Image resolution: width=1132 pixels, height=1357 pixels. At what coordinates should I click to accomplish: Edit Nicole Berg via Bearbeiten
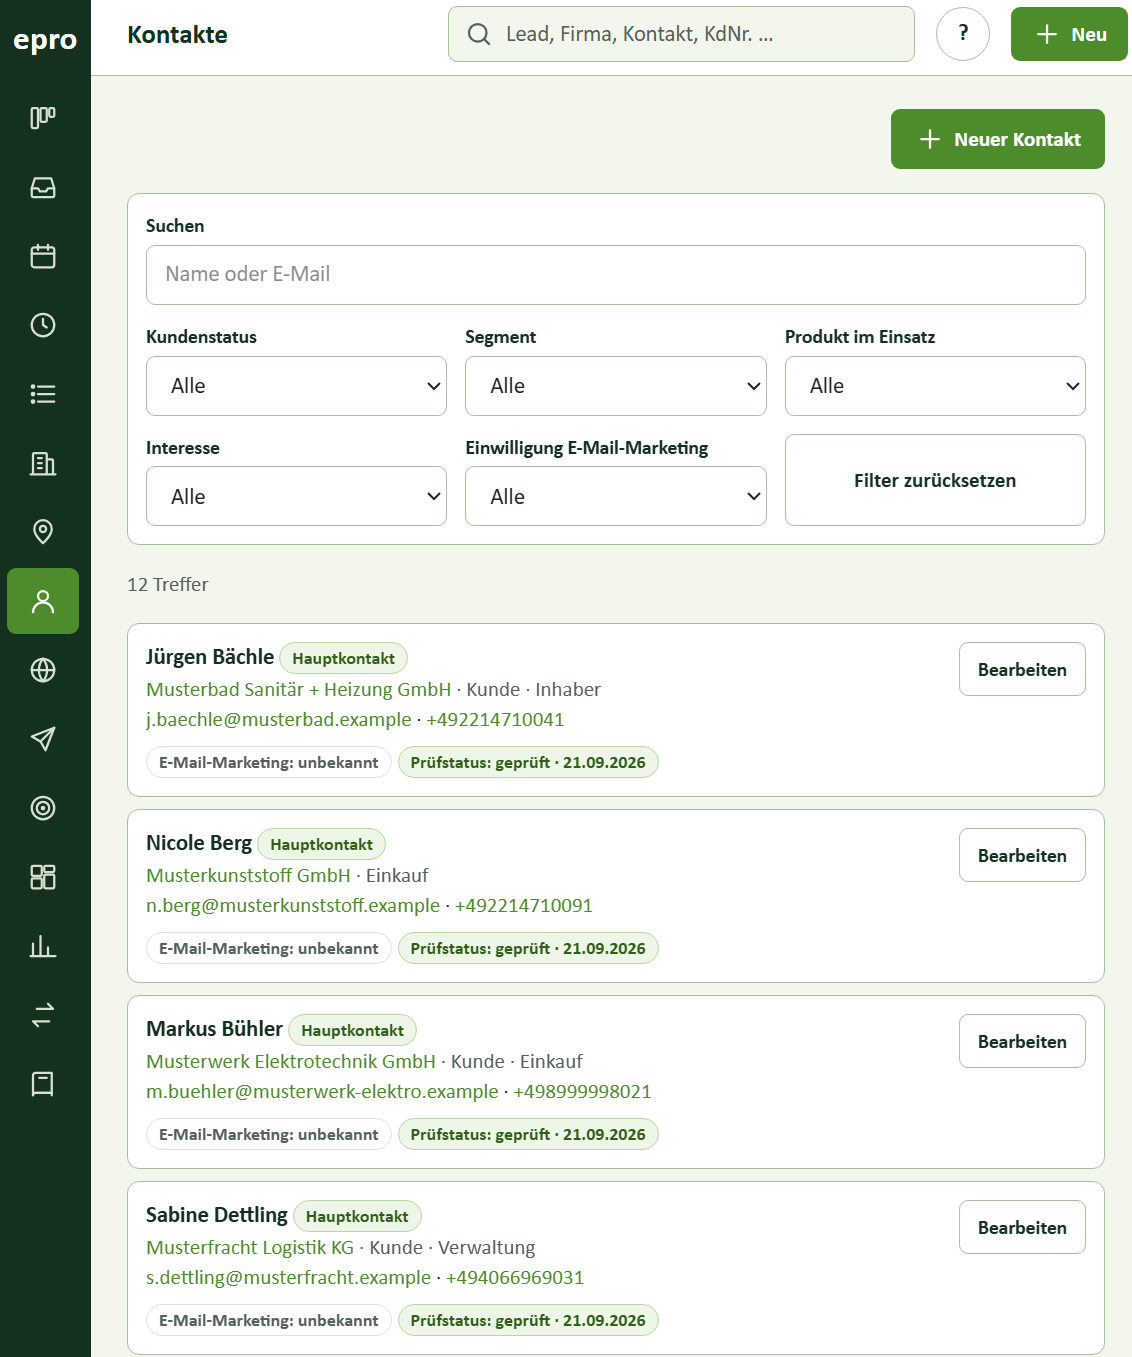click(1022, 855)
